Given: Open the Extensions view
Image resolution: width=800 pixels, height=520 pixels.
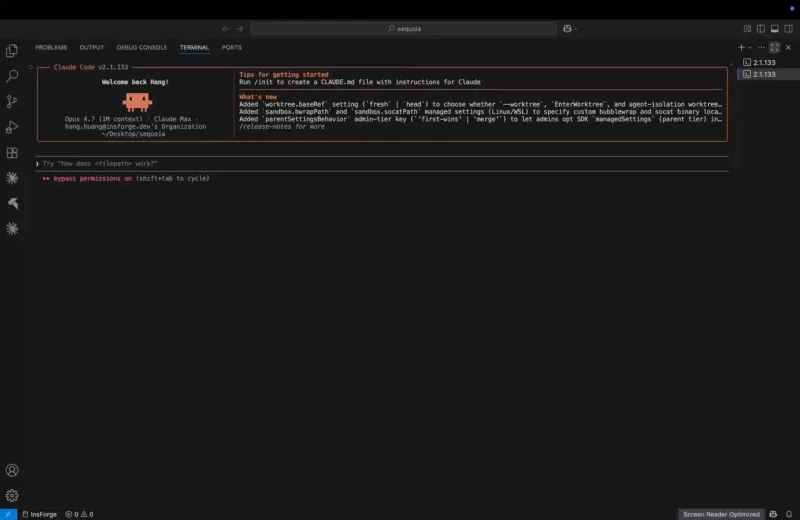Looking at the screenshot, I should pos(12,153).
